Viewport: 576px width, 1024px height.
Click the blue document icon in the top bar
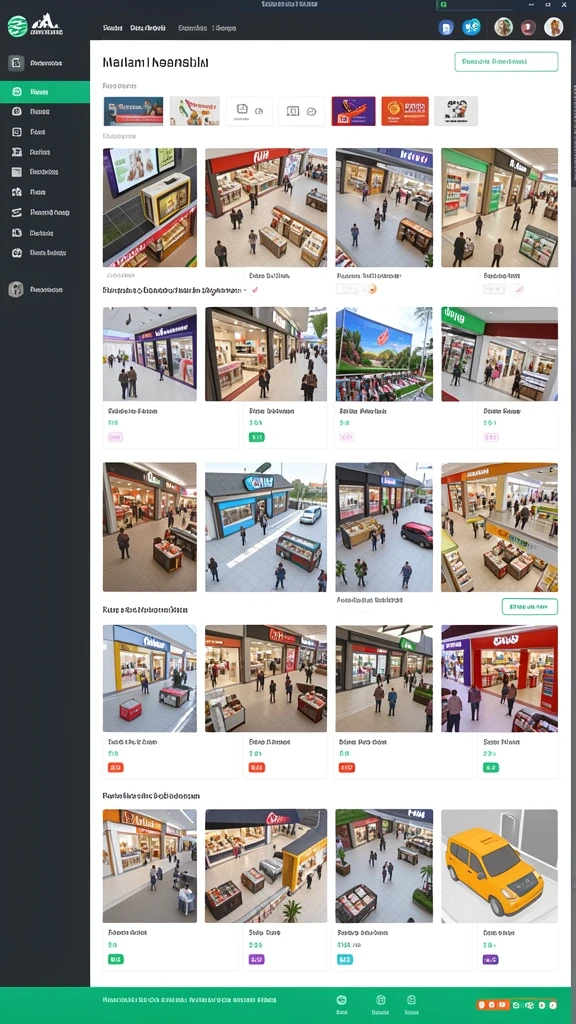(x=446, y=27)
